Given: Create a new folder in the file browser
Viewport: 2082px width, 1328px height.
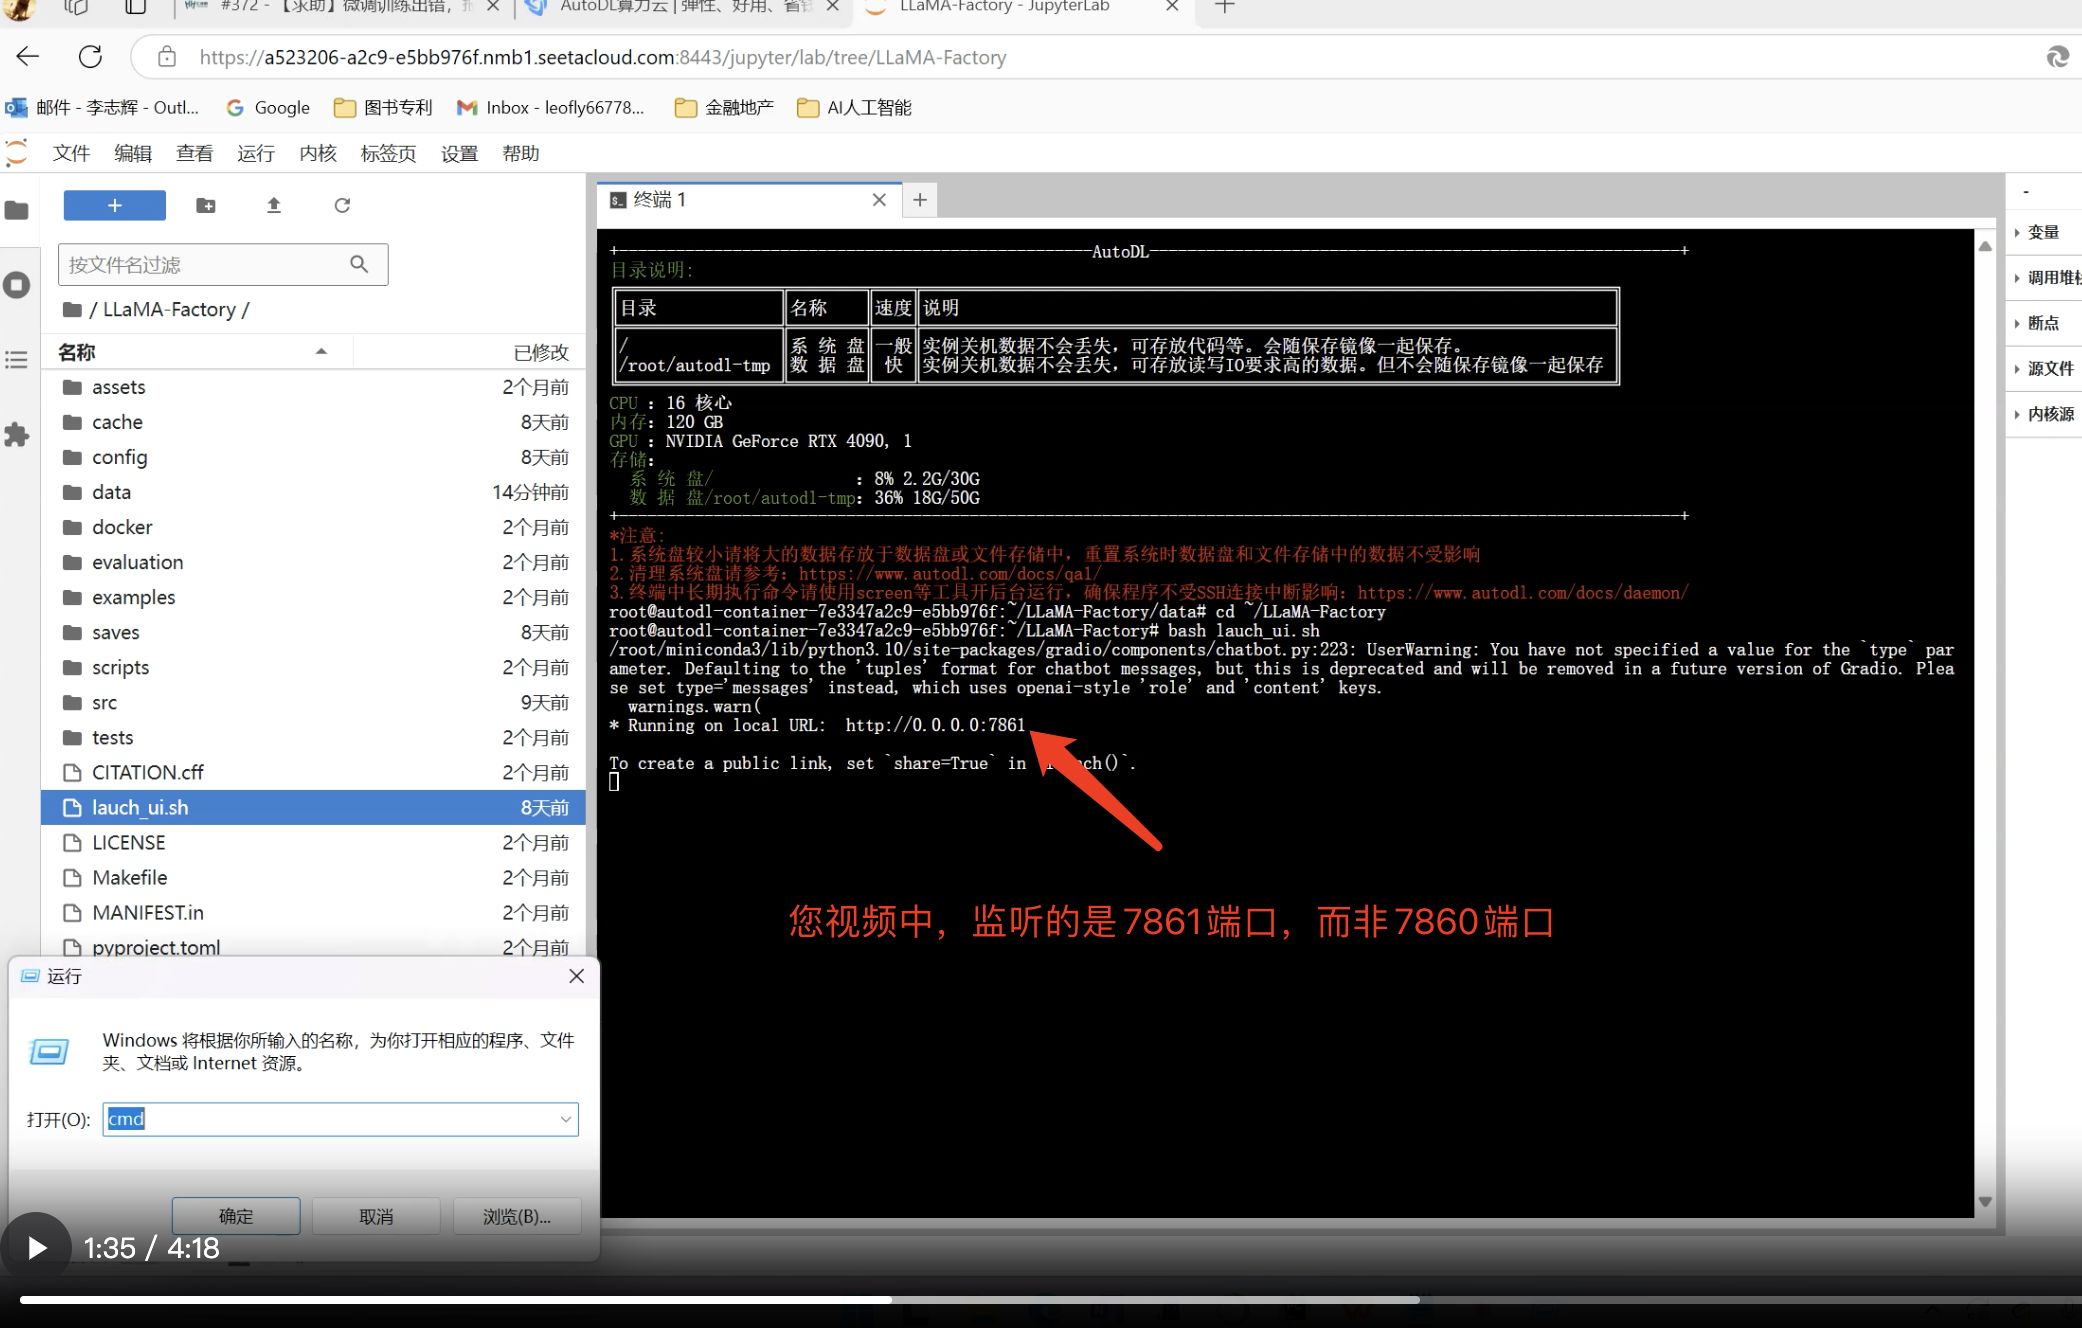Looking at the screenshot, I should tap(206, 205).
